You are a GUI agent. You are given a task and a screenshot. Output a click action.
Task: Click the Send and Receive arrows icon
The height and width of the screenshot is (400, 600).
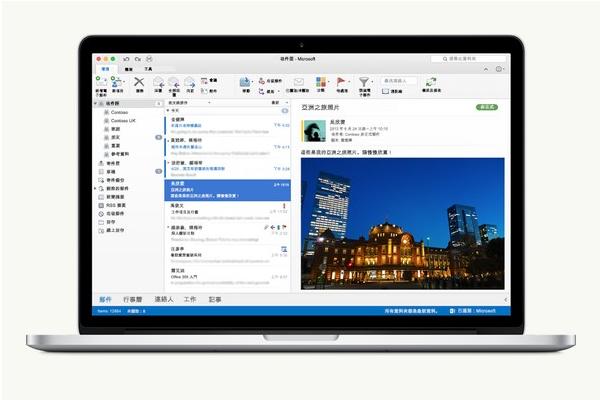(x=431, y=82)
